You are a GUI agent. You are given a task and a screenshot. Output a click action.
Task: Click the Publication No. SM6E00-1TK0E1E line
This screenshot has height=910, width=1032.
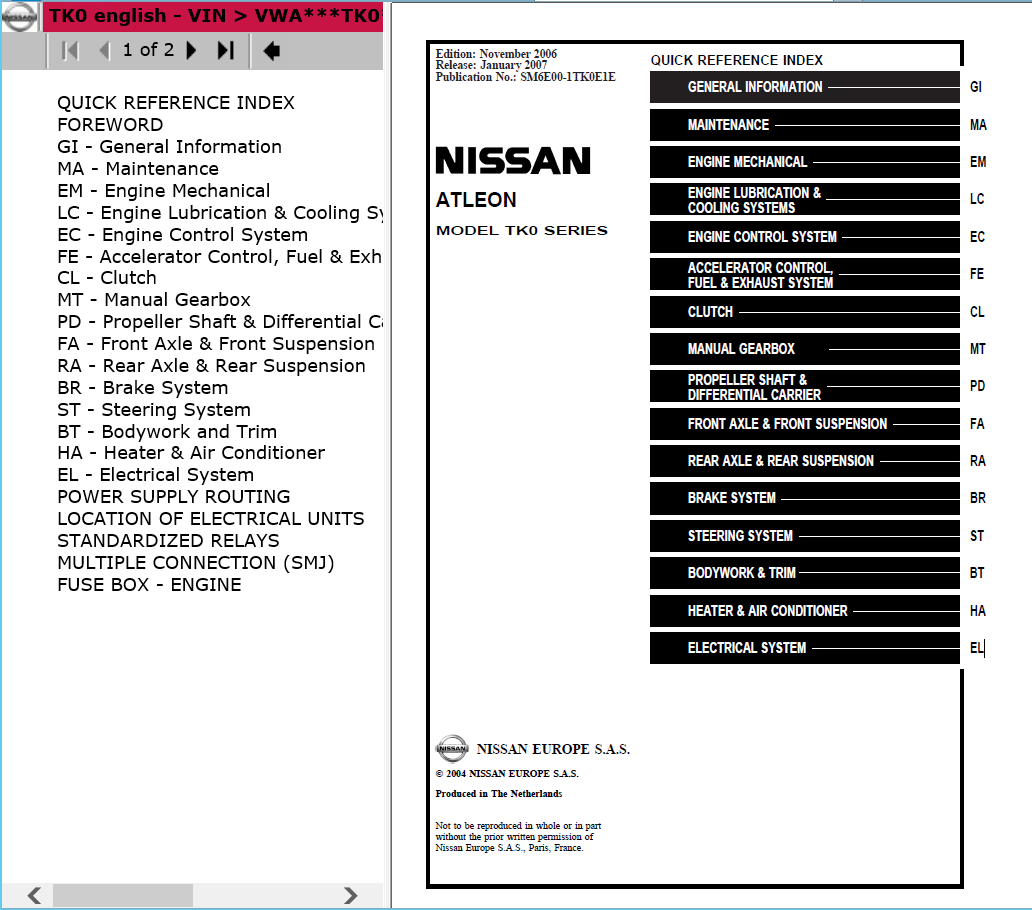(525, 77)
